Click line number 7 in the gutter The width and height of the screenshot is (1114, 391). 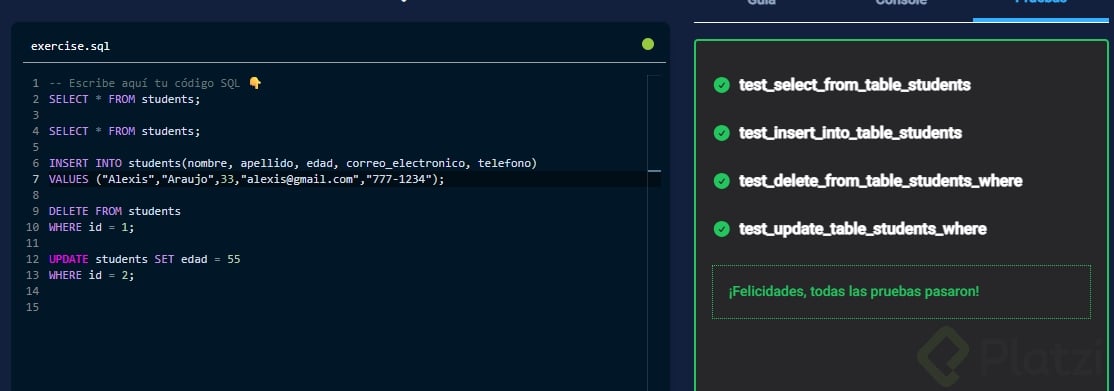point(36,179)
